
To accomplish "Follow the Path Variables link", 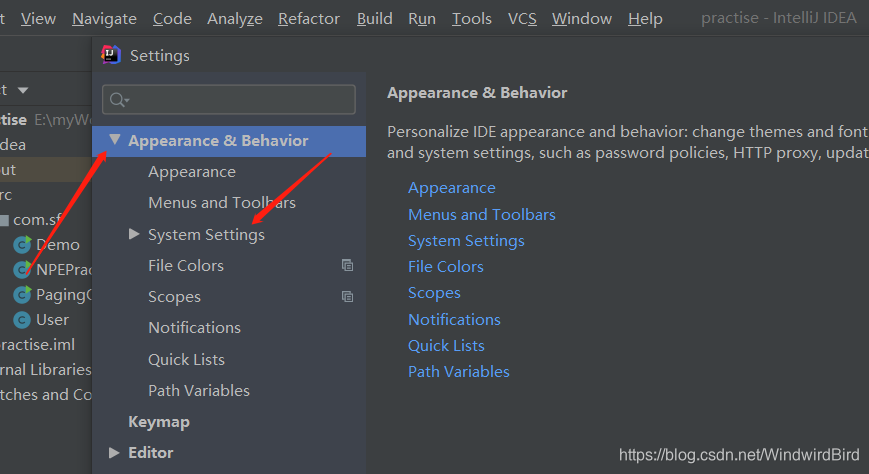I will click(x=458, y=371).
